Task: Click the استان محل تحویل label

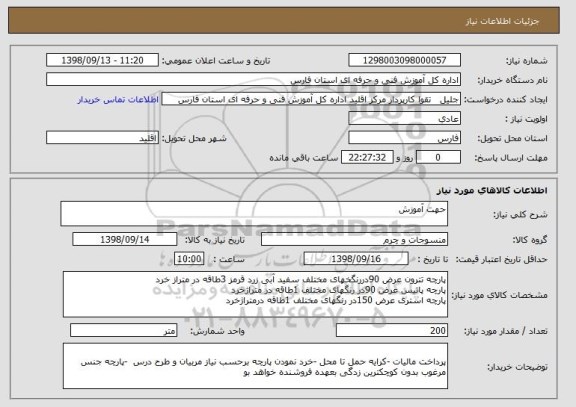Action: (x=512, y=138)
